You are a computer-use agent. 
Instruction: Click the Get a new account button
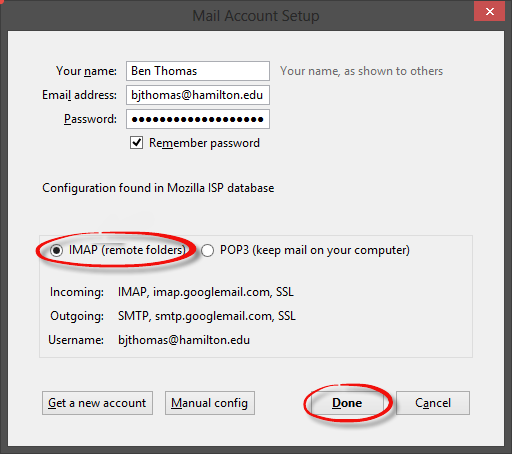[97, 403]
